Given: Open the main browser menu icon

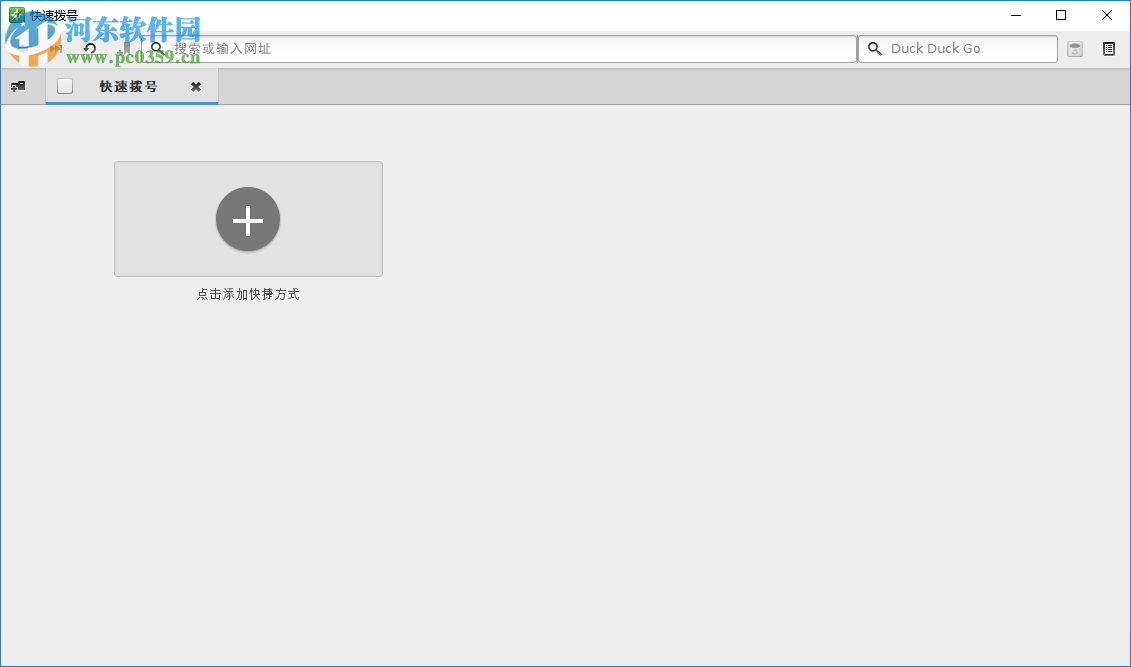Looking at the screenshot, I should [x=1108, y=48].
